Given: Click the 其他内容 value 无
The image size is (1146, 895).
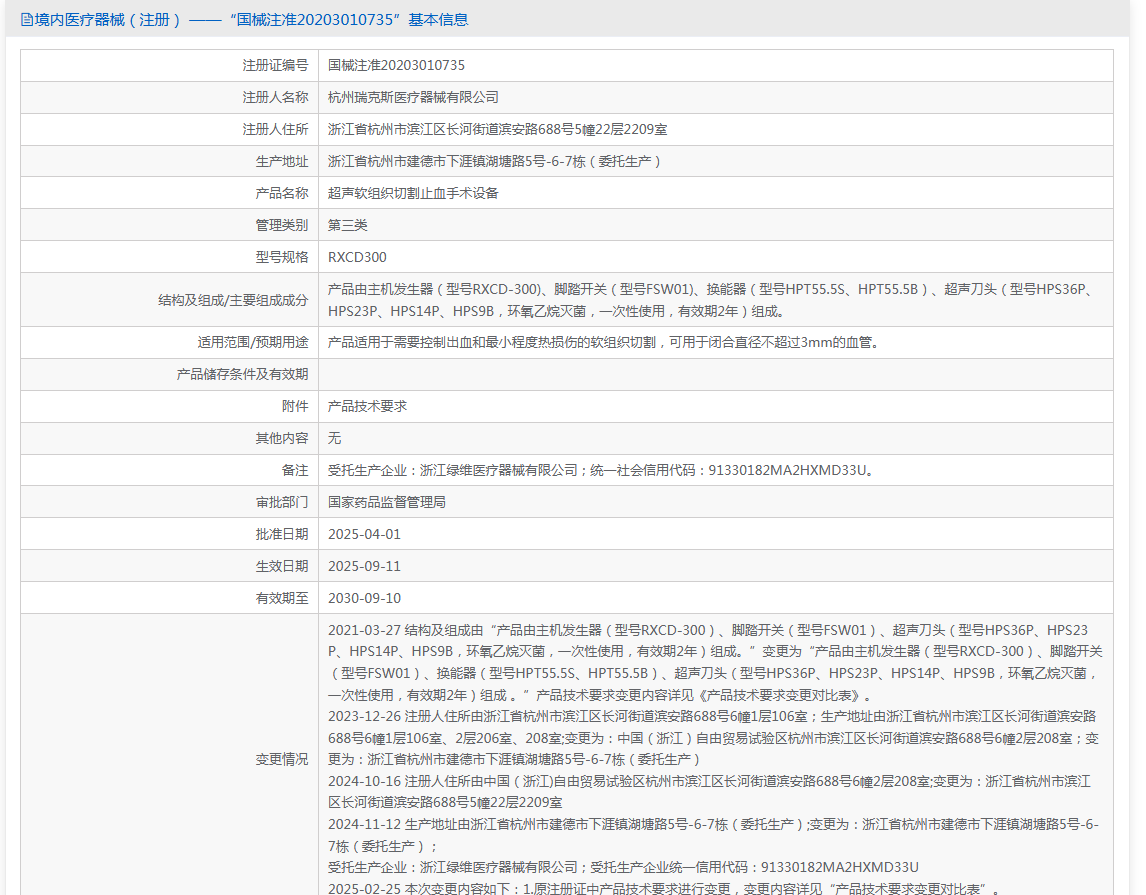Looking at the screenshot, I should coord(335,438).
